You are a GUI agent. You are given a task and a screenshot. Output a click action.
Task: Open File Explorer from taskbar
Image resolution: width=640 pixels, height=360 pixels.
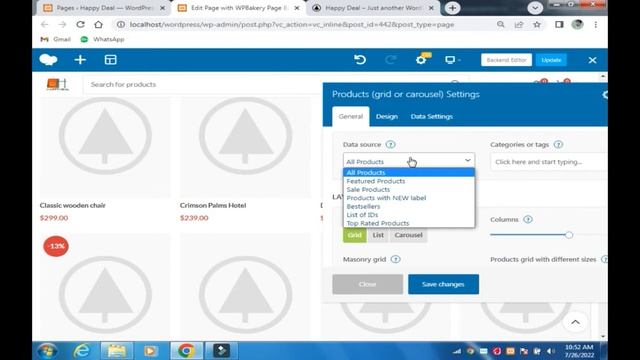116,351
